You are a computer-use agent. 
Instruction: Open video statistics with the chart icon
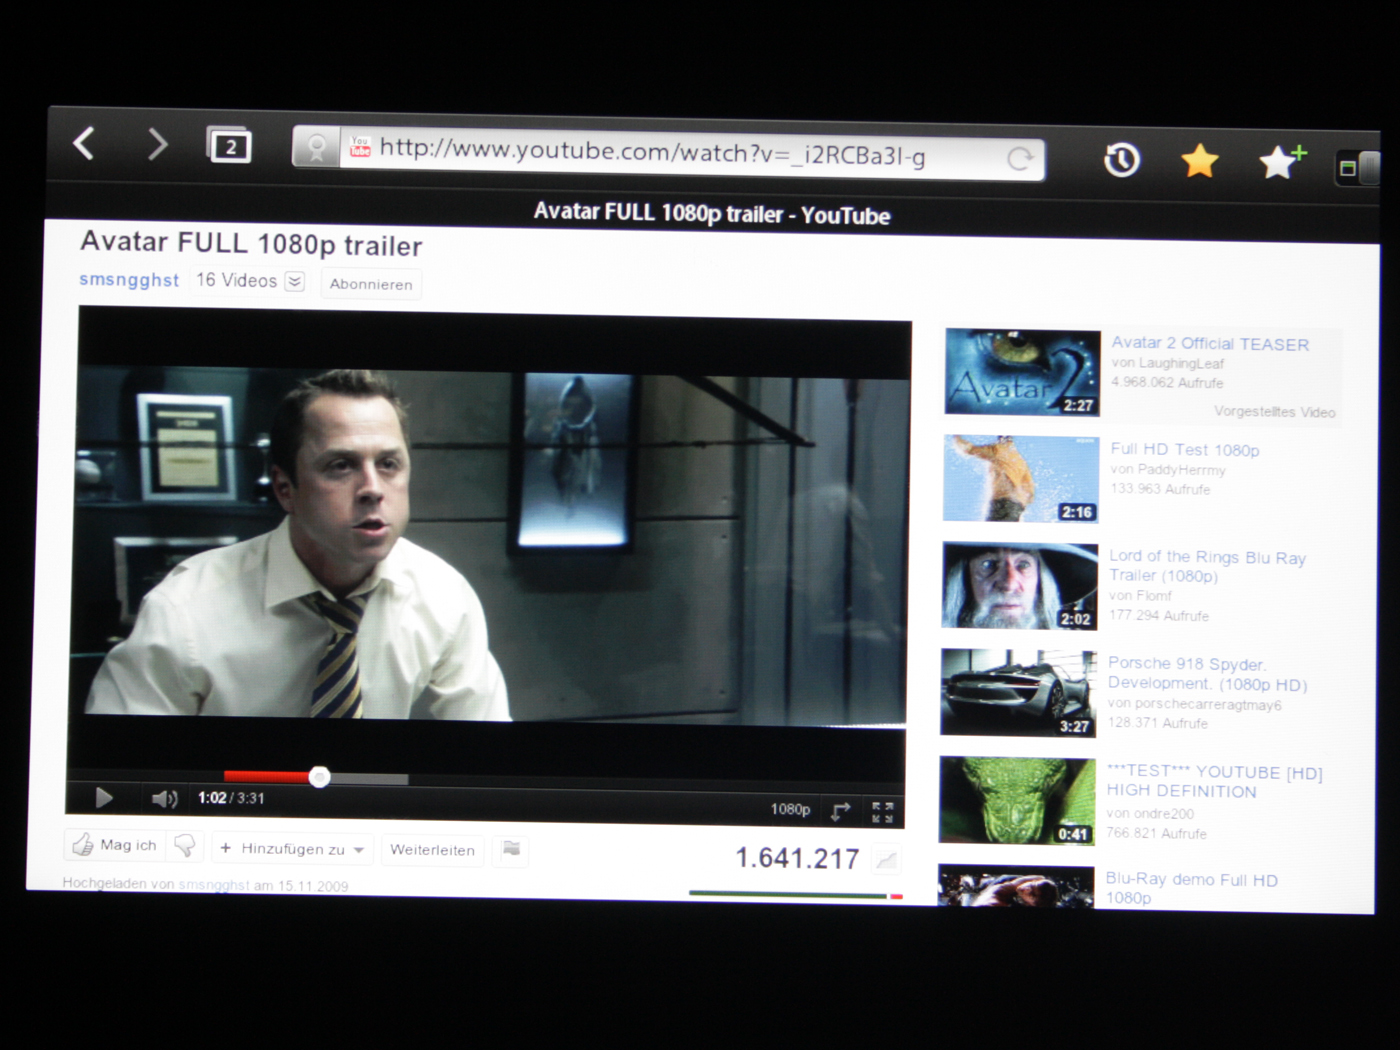click(886, 859)
